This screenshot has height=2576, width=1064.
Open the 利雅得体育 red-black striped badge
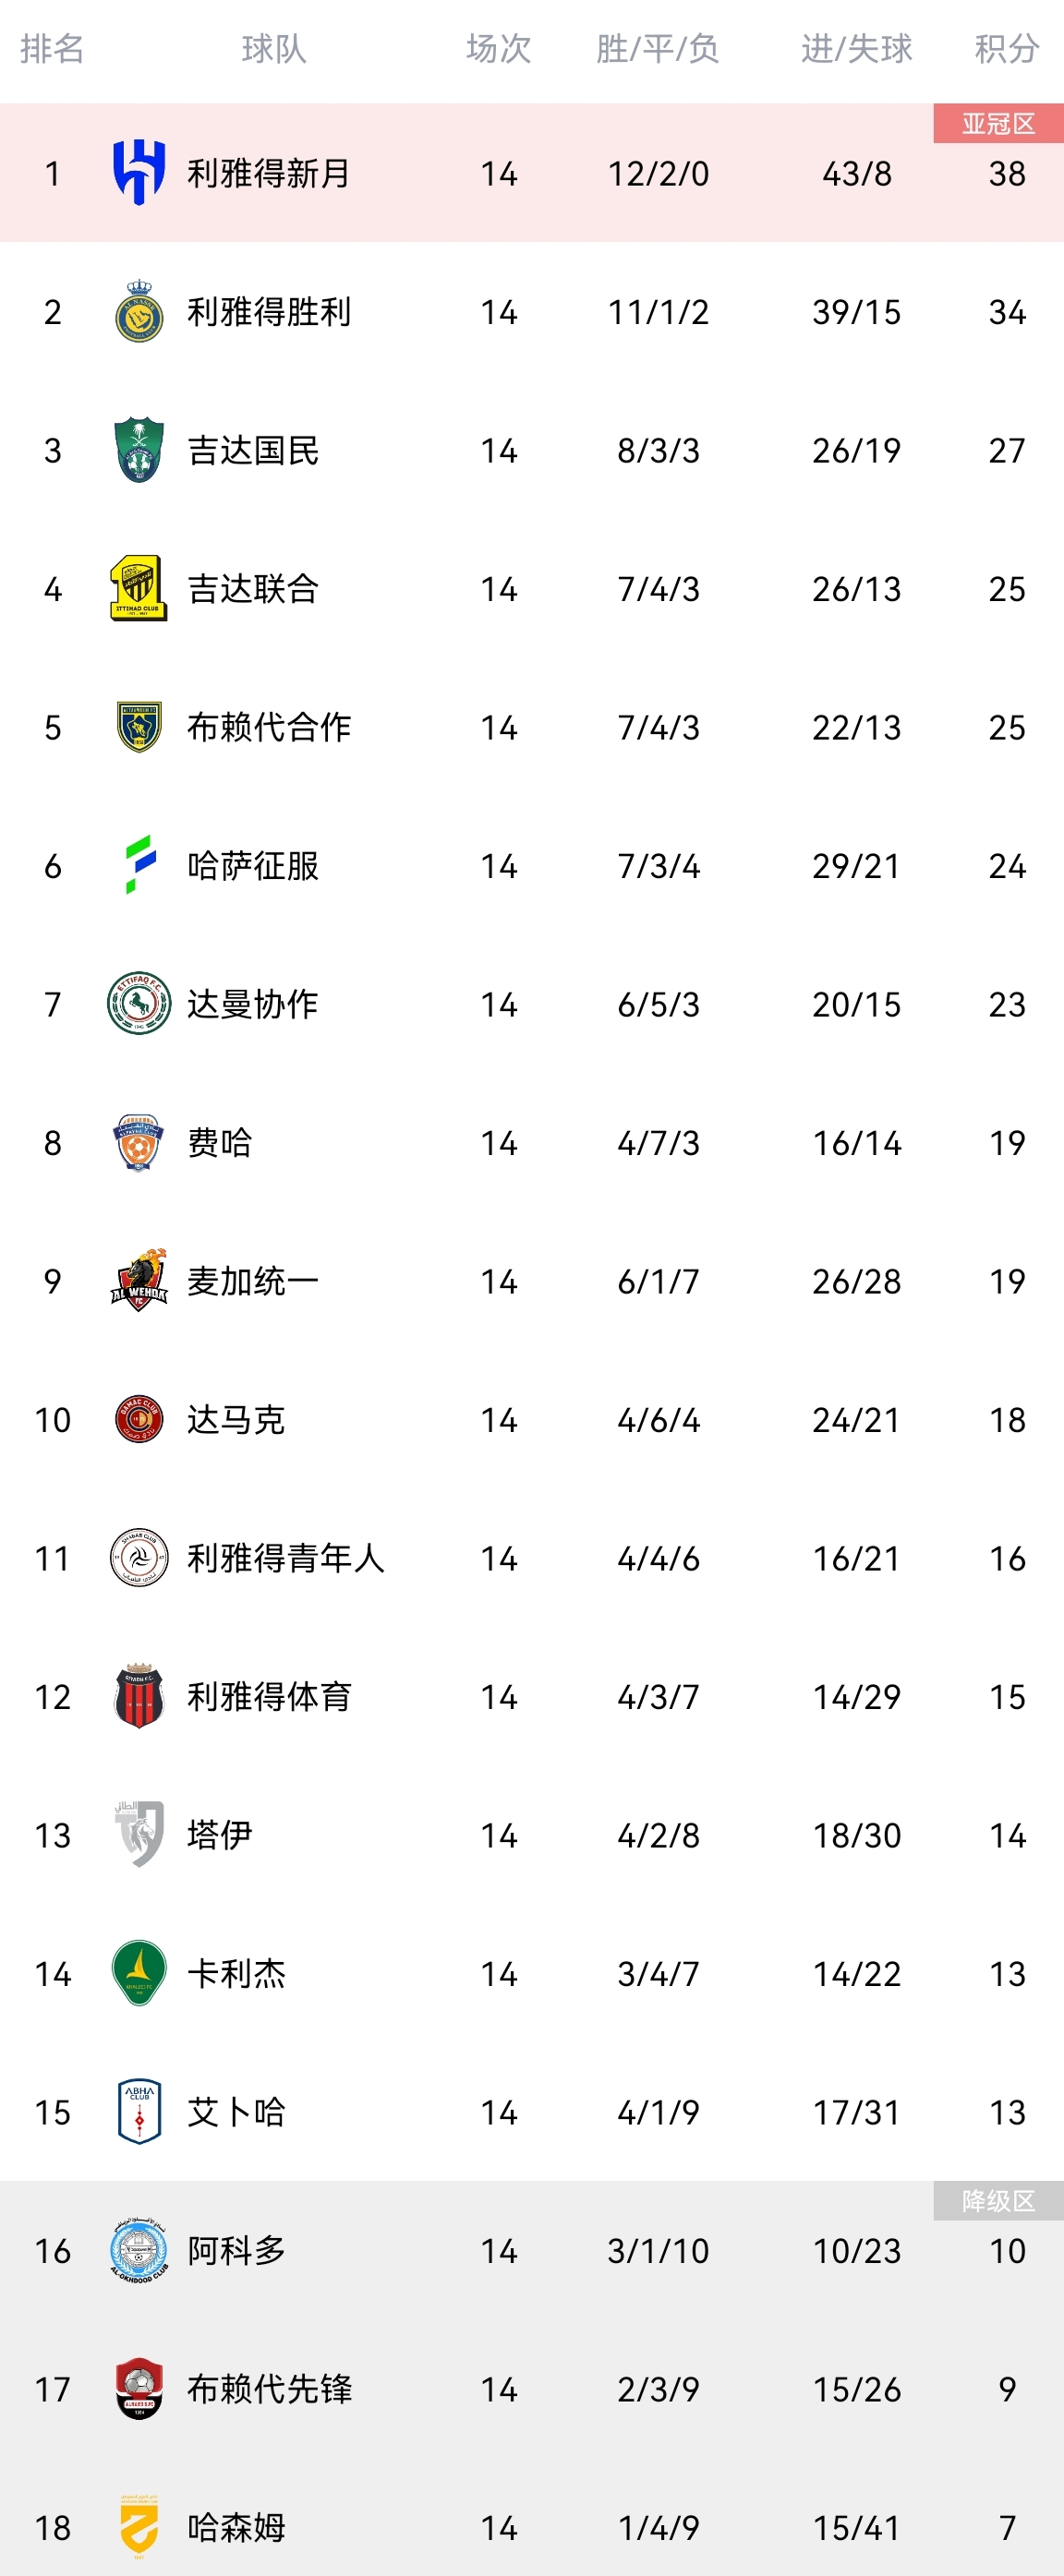(x=139, y=1696)
